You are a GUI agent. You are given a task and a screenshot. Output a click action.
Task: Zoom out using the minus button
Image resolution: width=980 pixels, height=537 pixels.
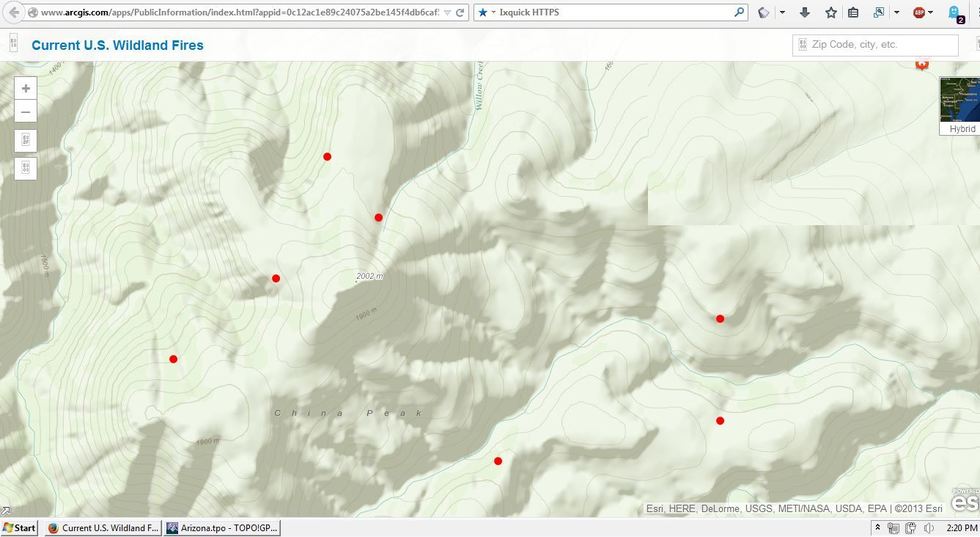(x=26, y=112)
